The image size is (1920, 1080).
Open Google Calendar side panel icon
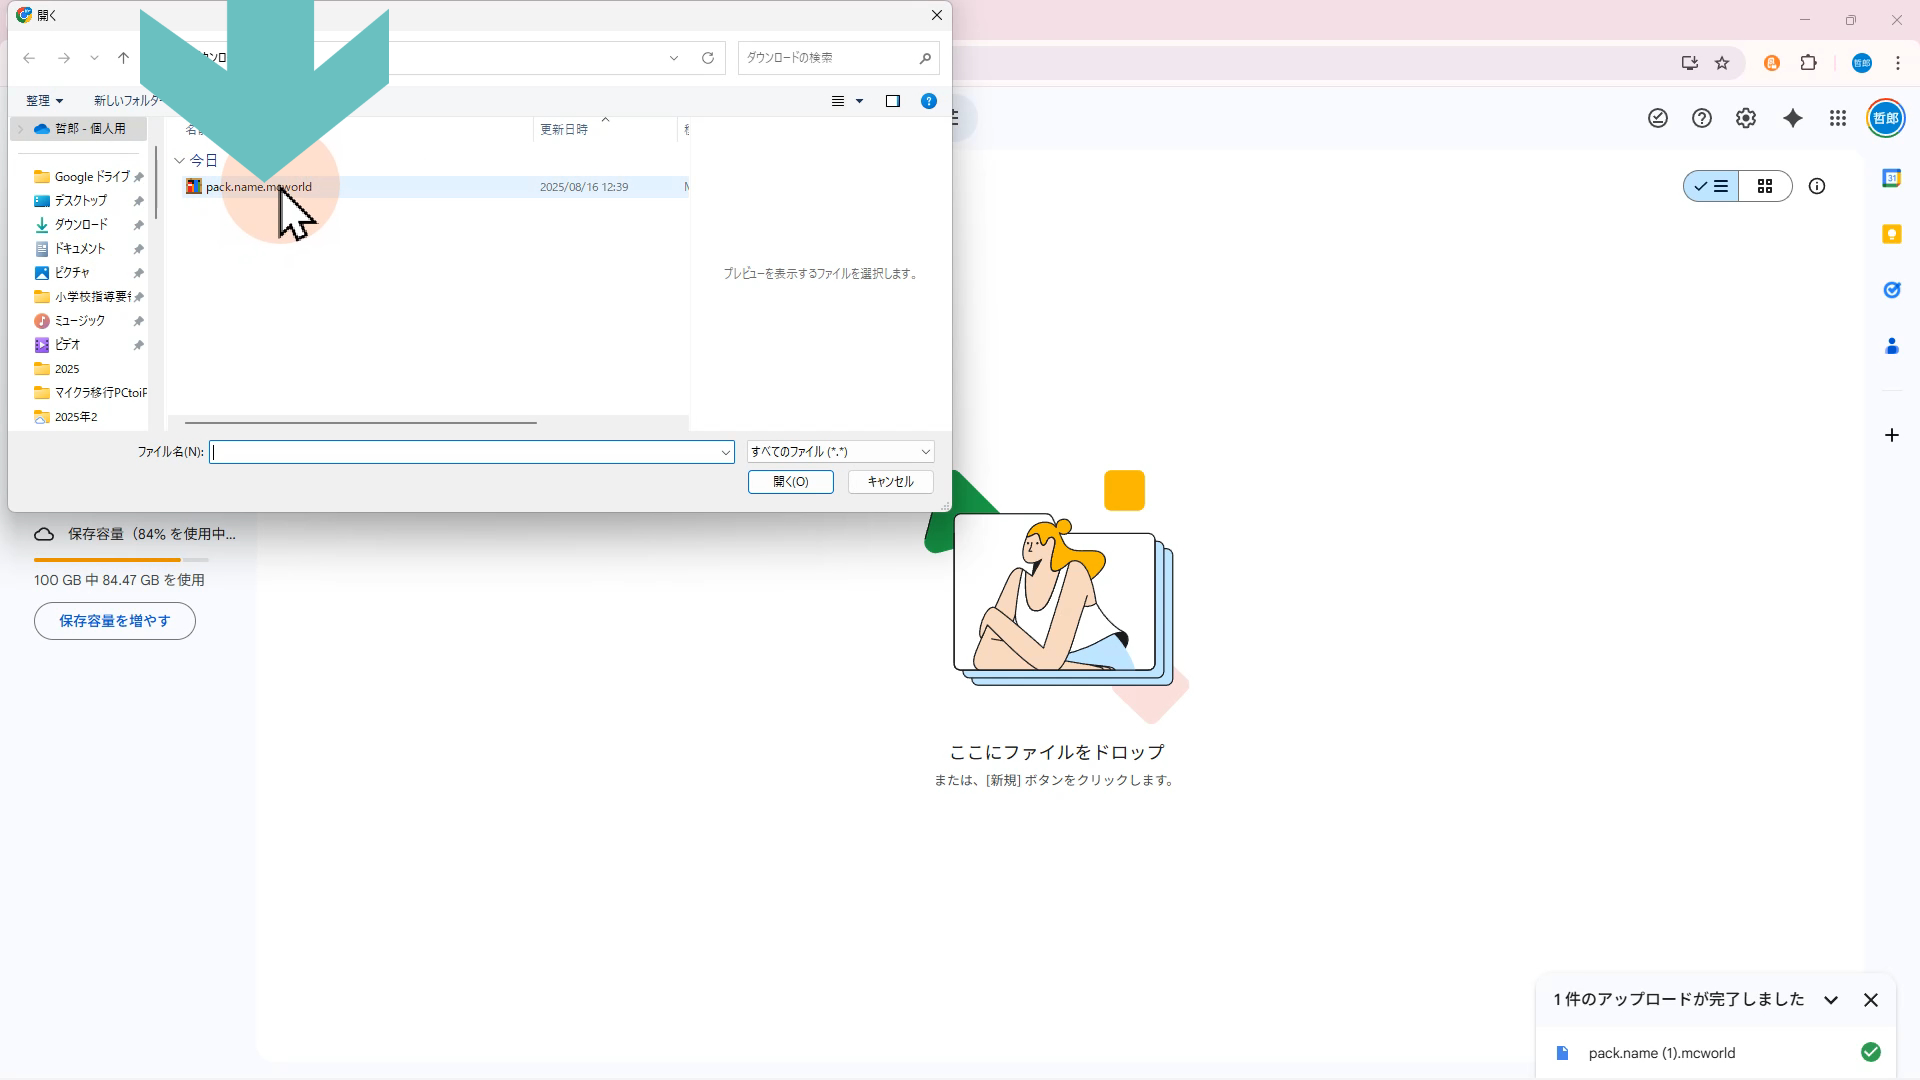click(x=1891, y=178)
